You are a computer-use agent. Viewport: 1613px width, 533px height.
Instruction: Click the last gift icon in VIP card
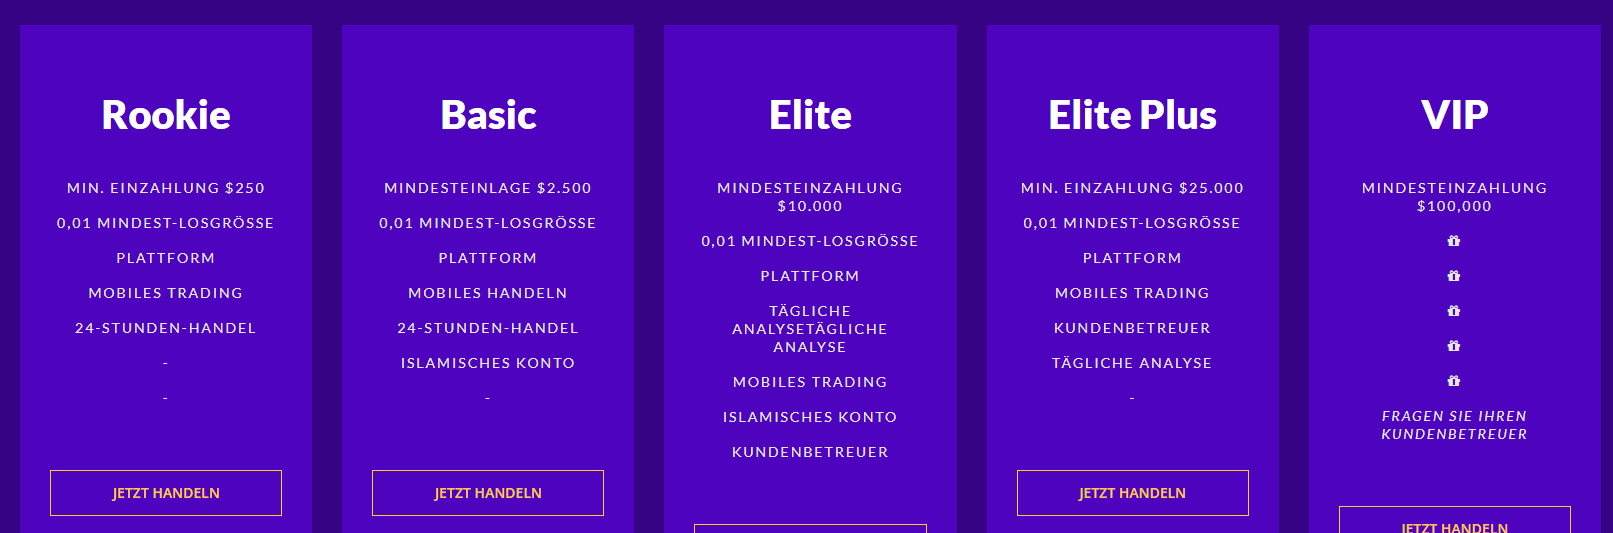(x=1454, y=381)
